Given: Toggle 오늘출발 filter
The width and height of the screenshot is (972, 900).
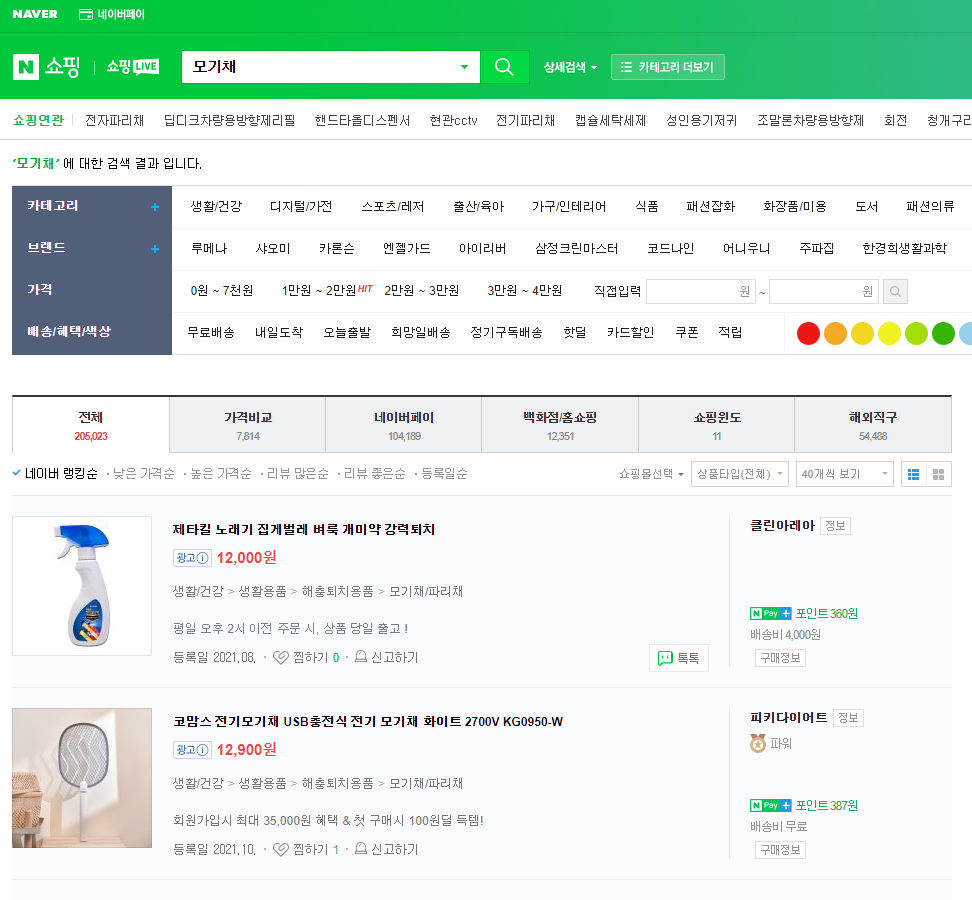Looking at the screenshot, I should 347,333.
